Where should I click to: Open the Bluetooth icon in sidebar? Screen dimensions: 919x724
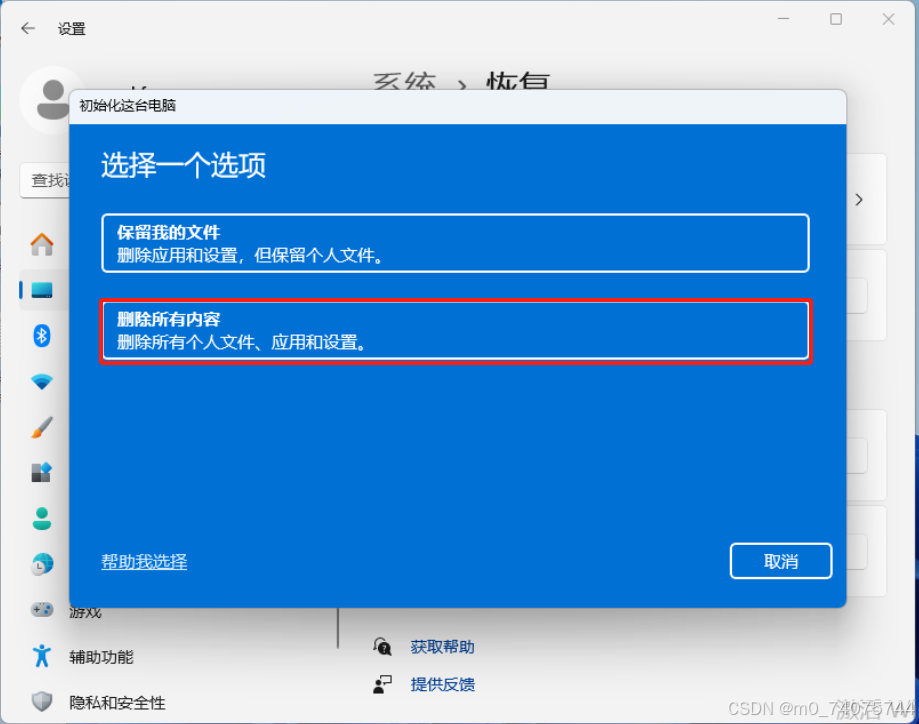click(x=42, y=335)
